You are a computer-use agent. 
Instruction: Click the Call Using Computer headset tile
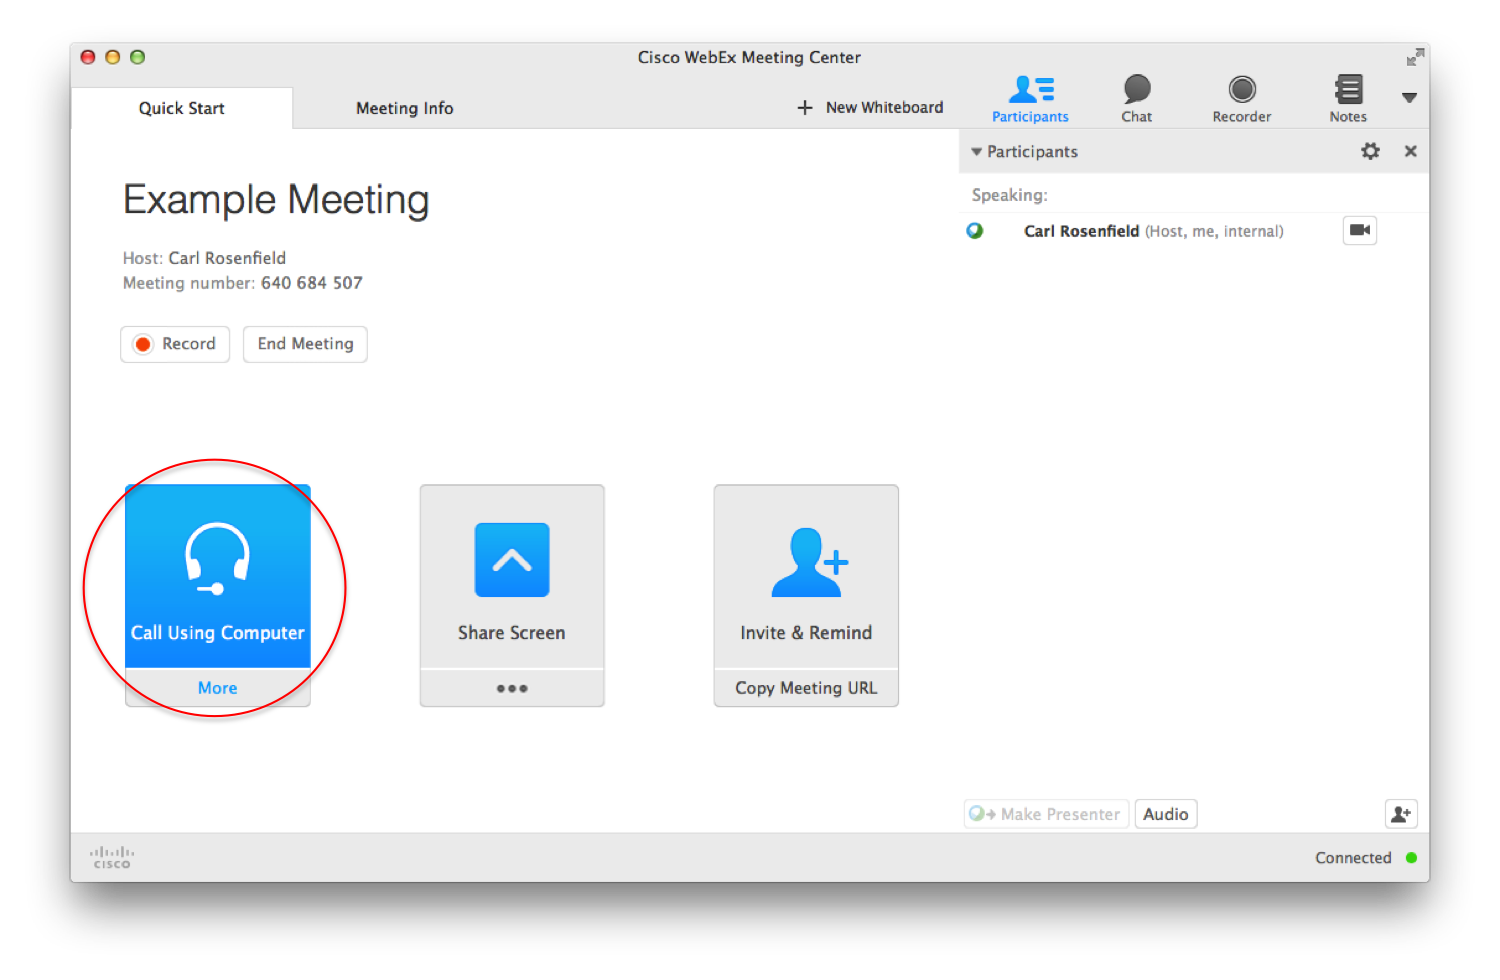(x=218, y=576)
